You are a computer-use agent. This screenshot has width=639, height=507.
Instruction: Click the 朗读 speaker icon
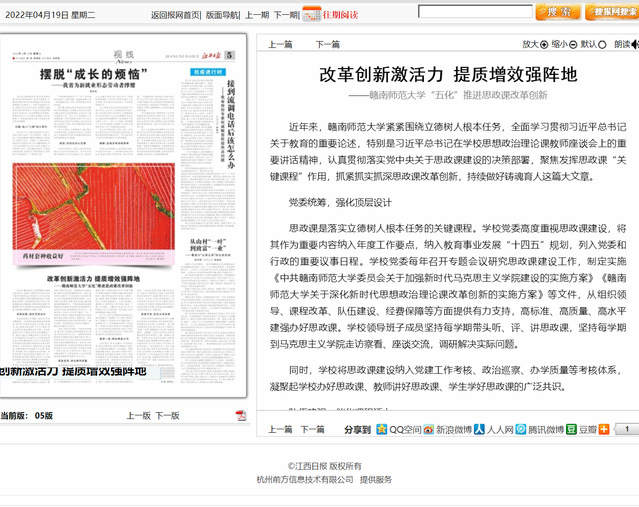(x=635, y=44)
